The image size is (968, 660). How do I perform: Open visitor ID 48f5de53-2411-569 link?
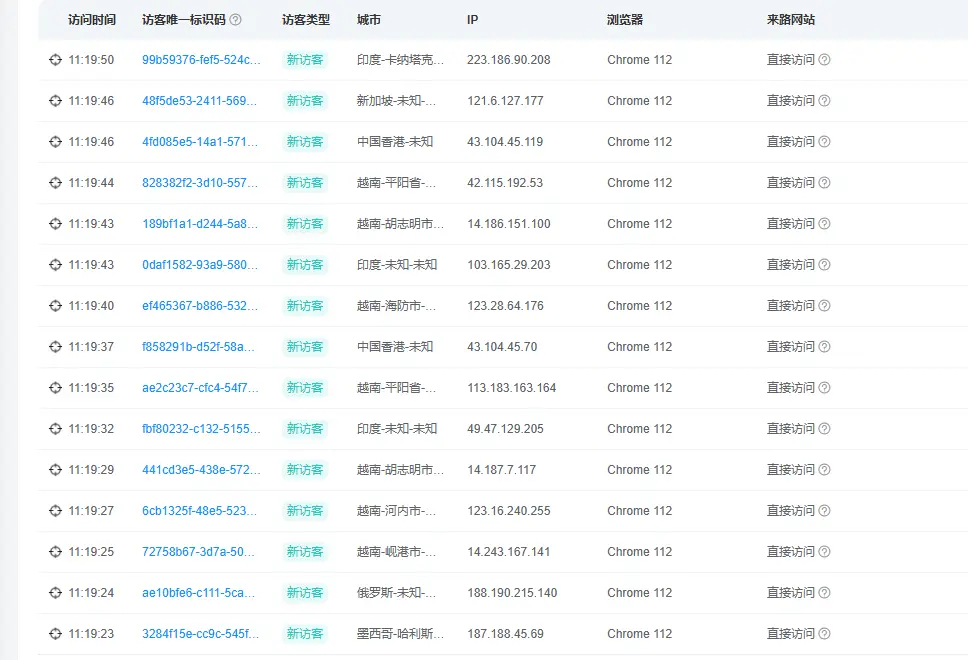pos(199,101)
